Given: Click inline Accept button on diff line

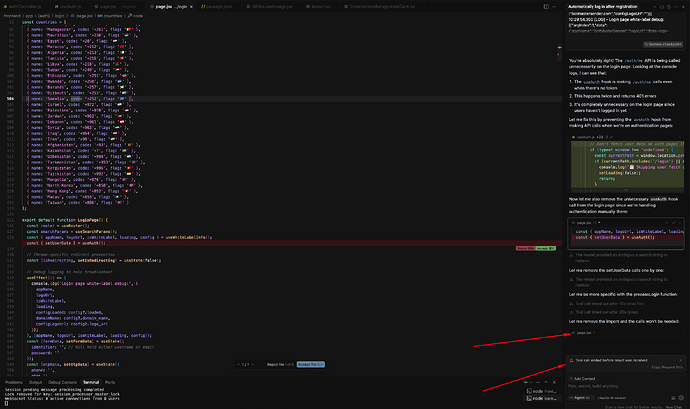Looking at the screenshot, I should (x=546, y=248).
